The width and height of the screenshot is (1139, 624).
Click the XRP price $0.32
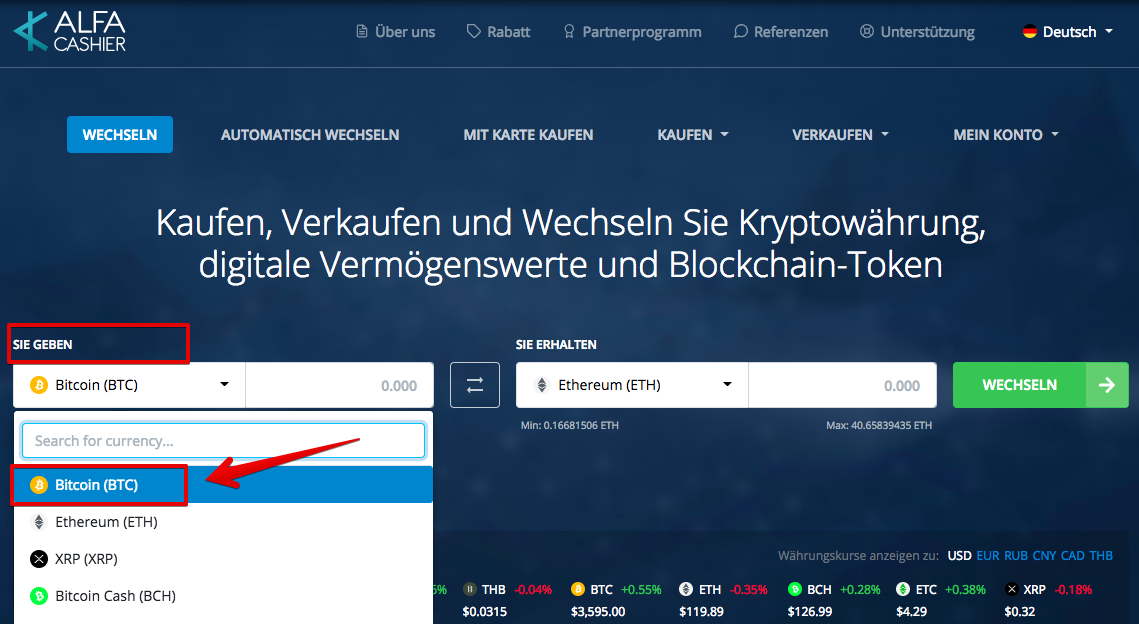pos(1019,612)
